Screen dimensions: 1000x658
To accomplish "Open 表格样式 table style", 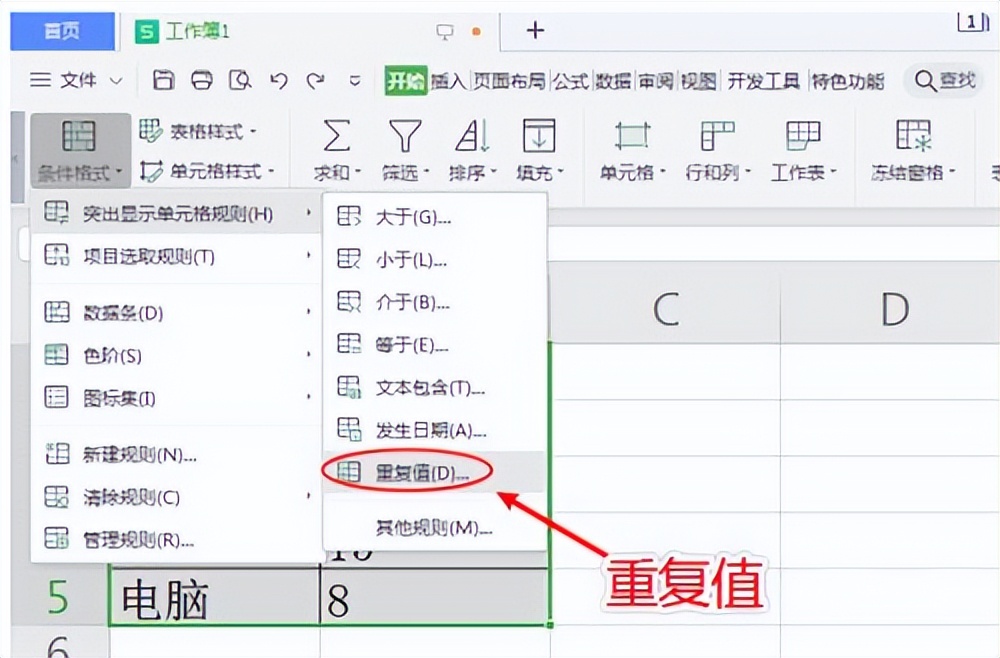I will click(198, 131).
